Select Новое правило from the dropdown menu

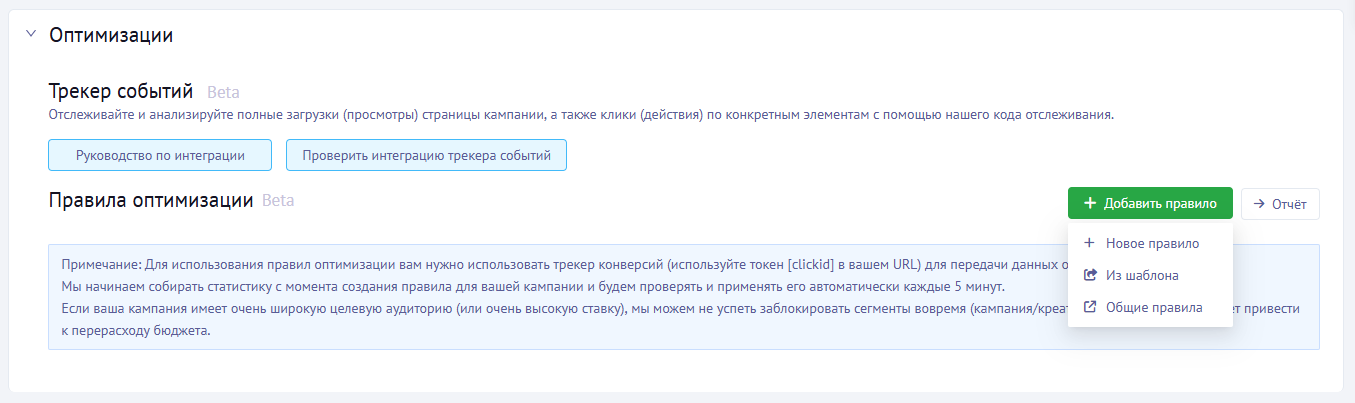(1152, 243)
